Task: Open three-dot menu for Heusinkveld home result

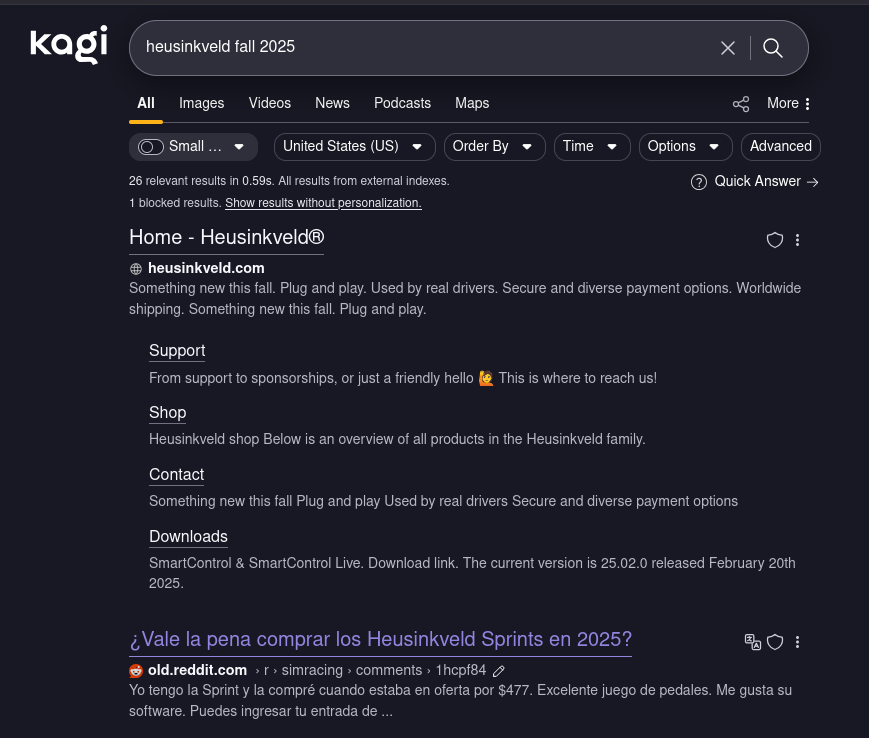Action: (797, 240)
